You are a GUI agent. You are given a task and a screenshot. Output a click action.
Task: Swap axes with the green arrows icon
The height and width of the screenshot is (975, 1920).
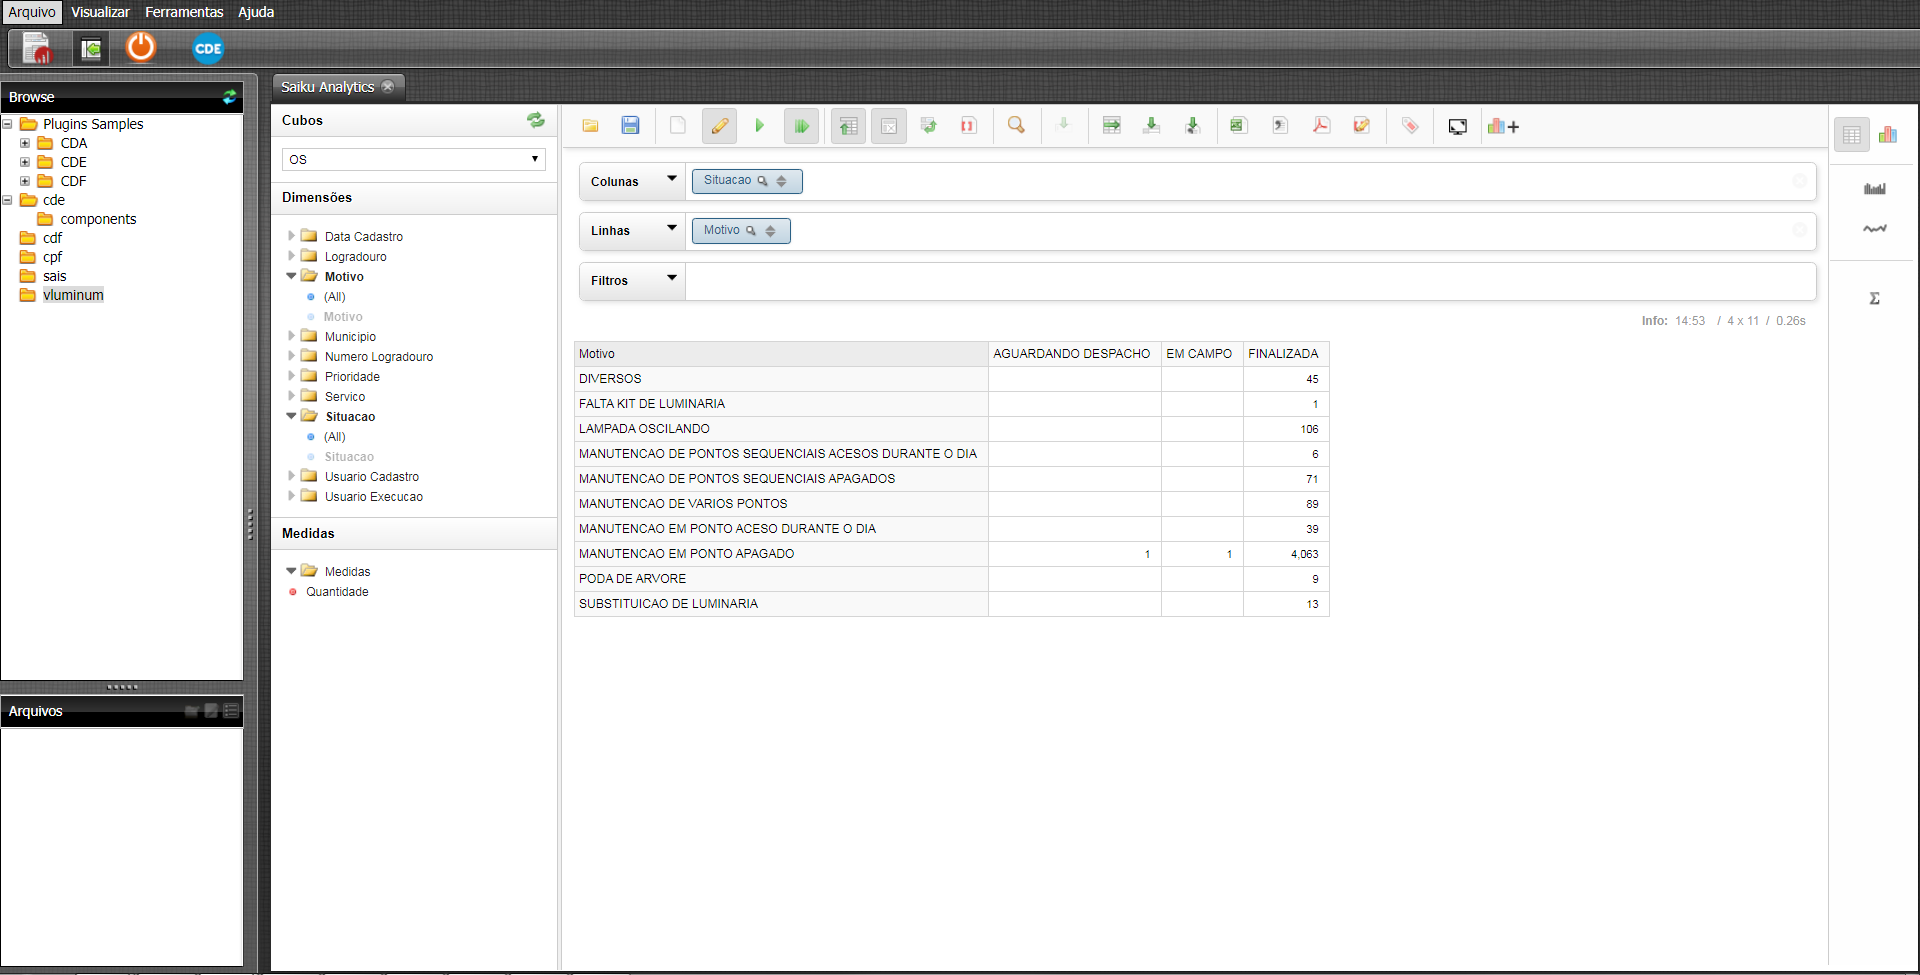tap(929, 126)
